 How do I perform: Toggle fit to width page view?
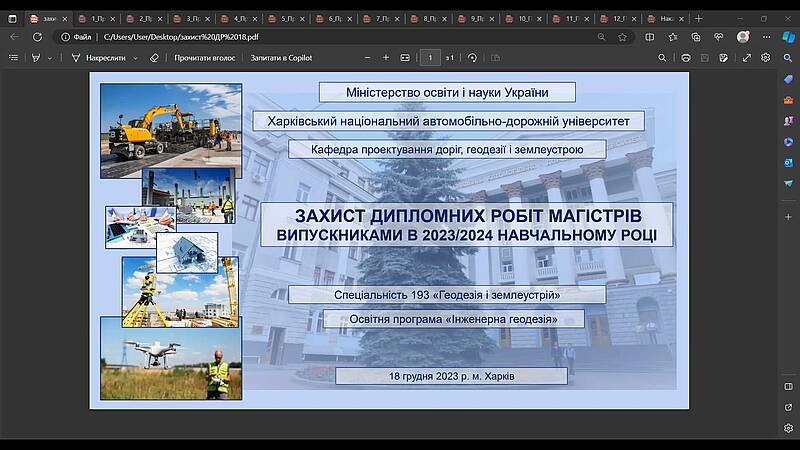coord(405,58)
